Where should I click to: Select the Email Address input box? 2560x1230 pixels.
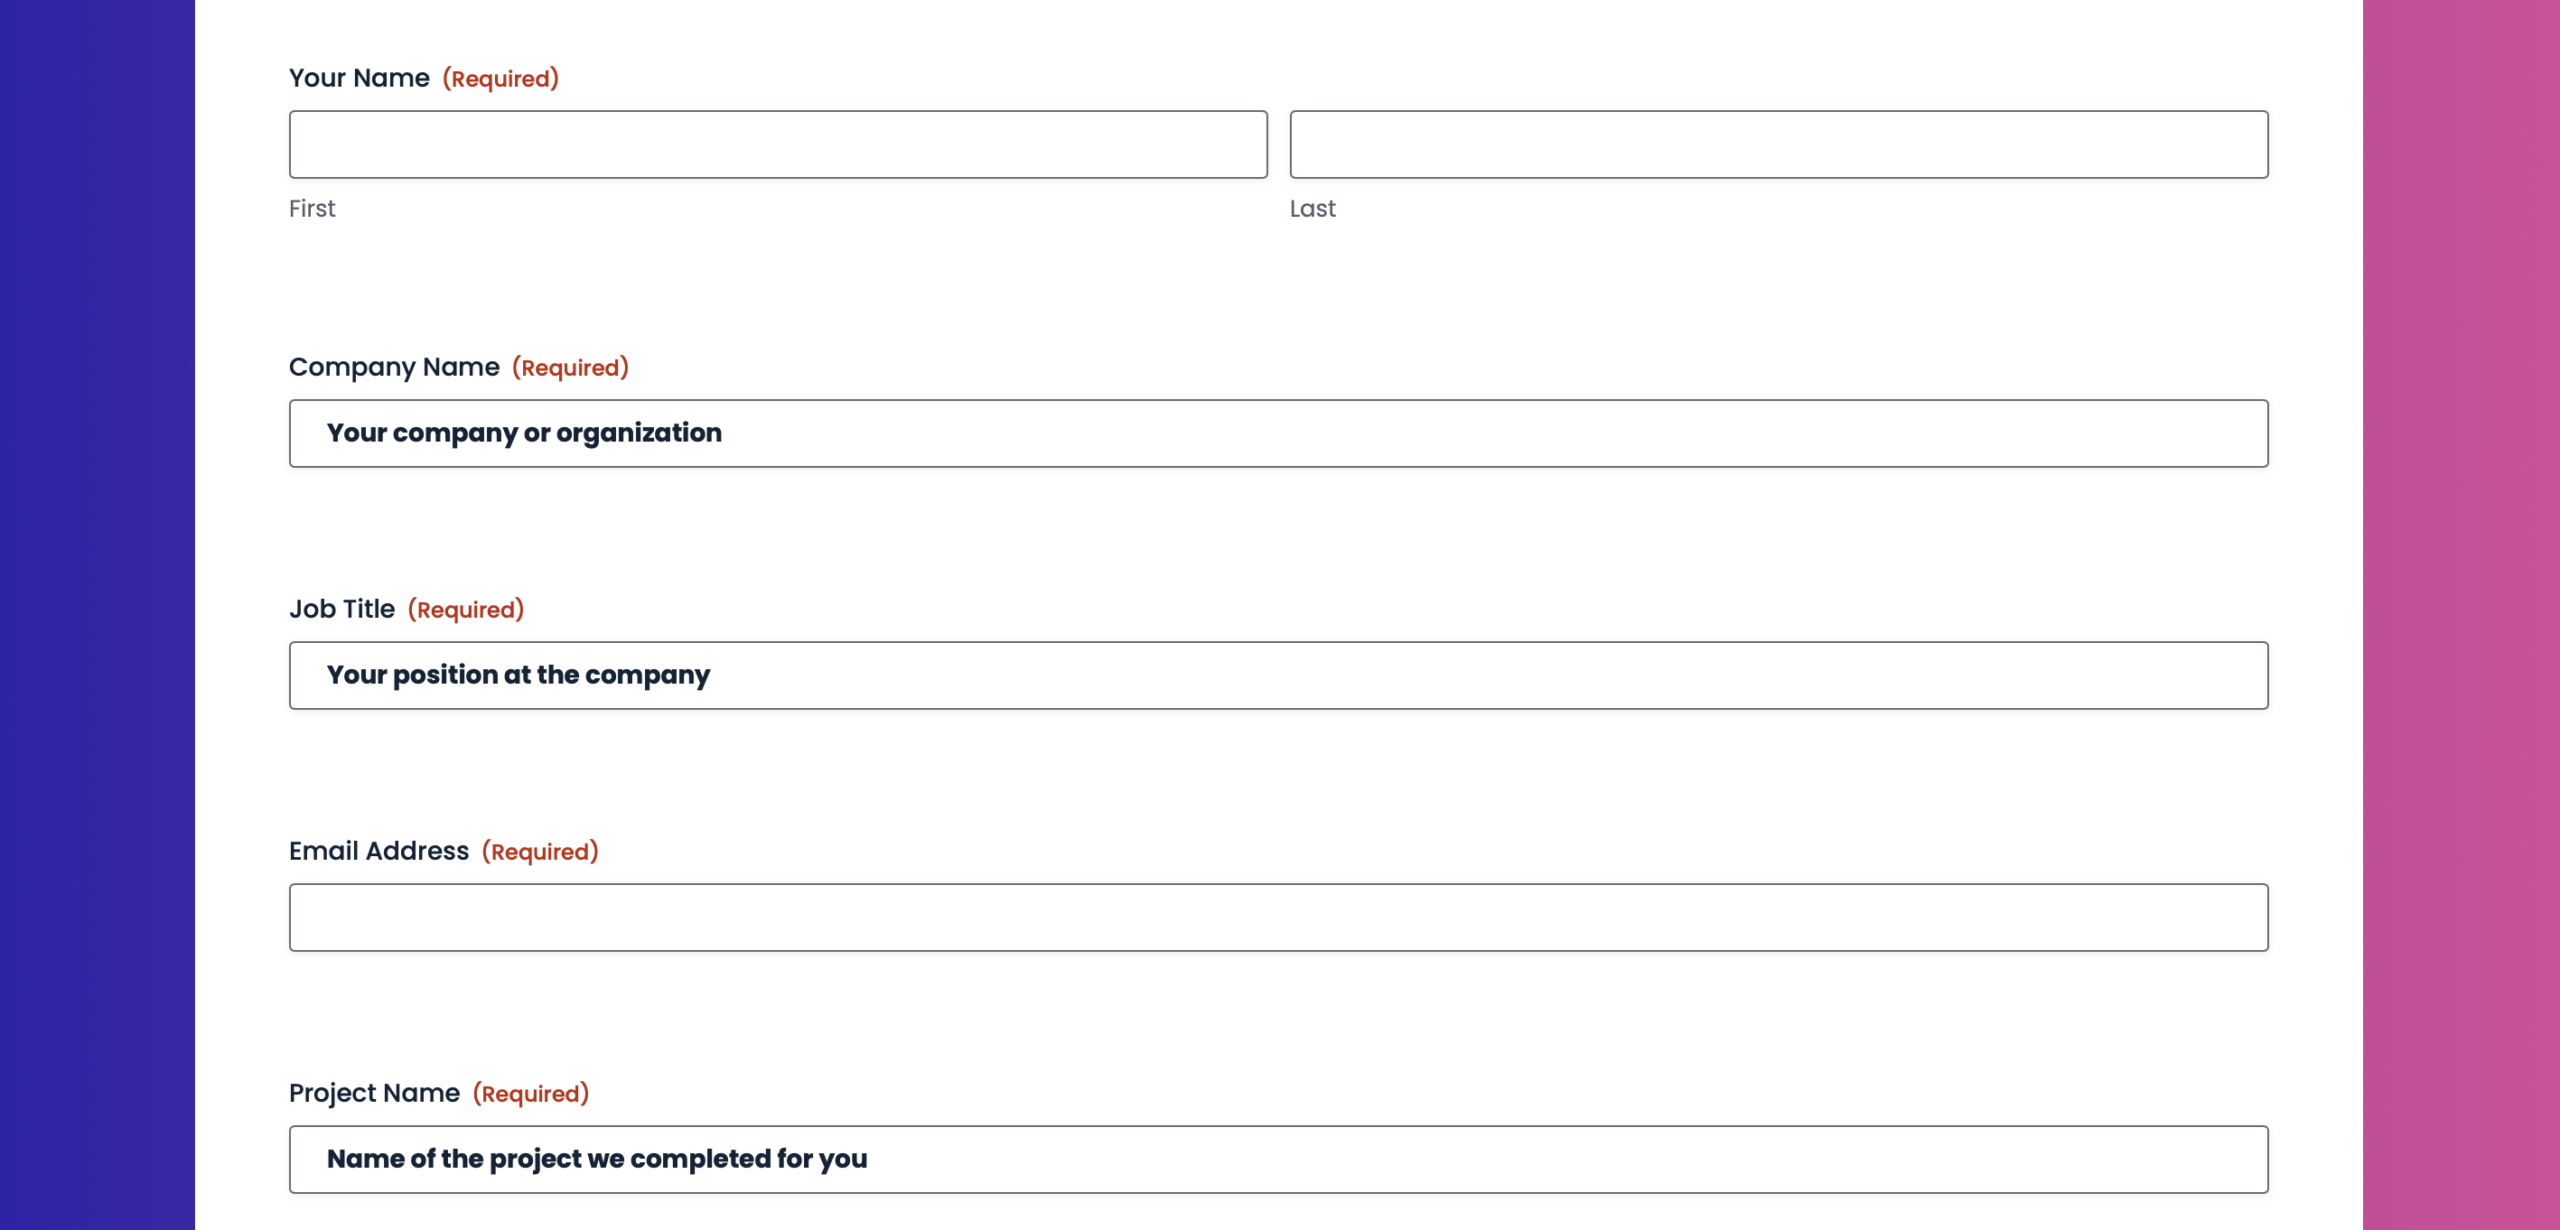point(1278,918)
